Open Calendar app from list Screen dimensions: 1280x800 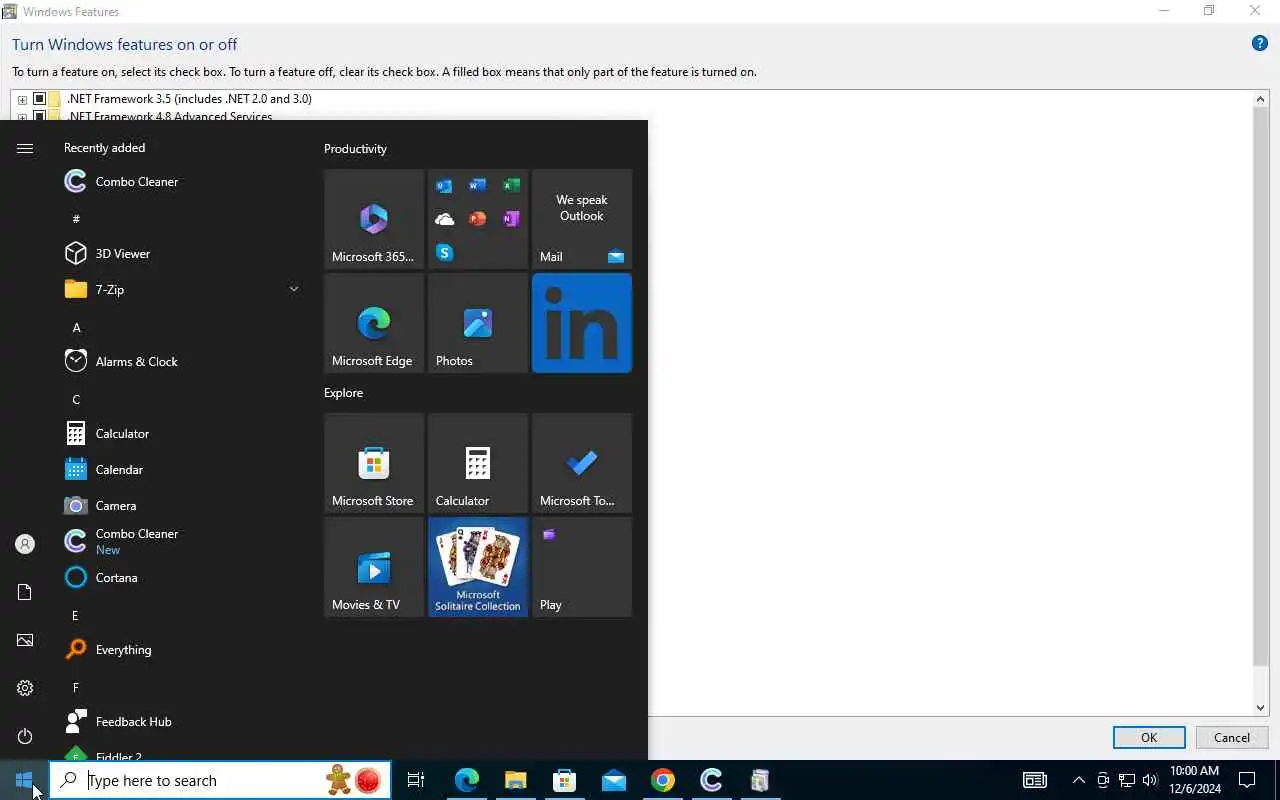[180, 469]
